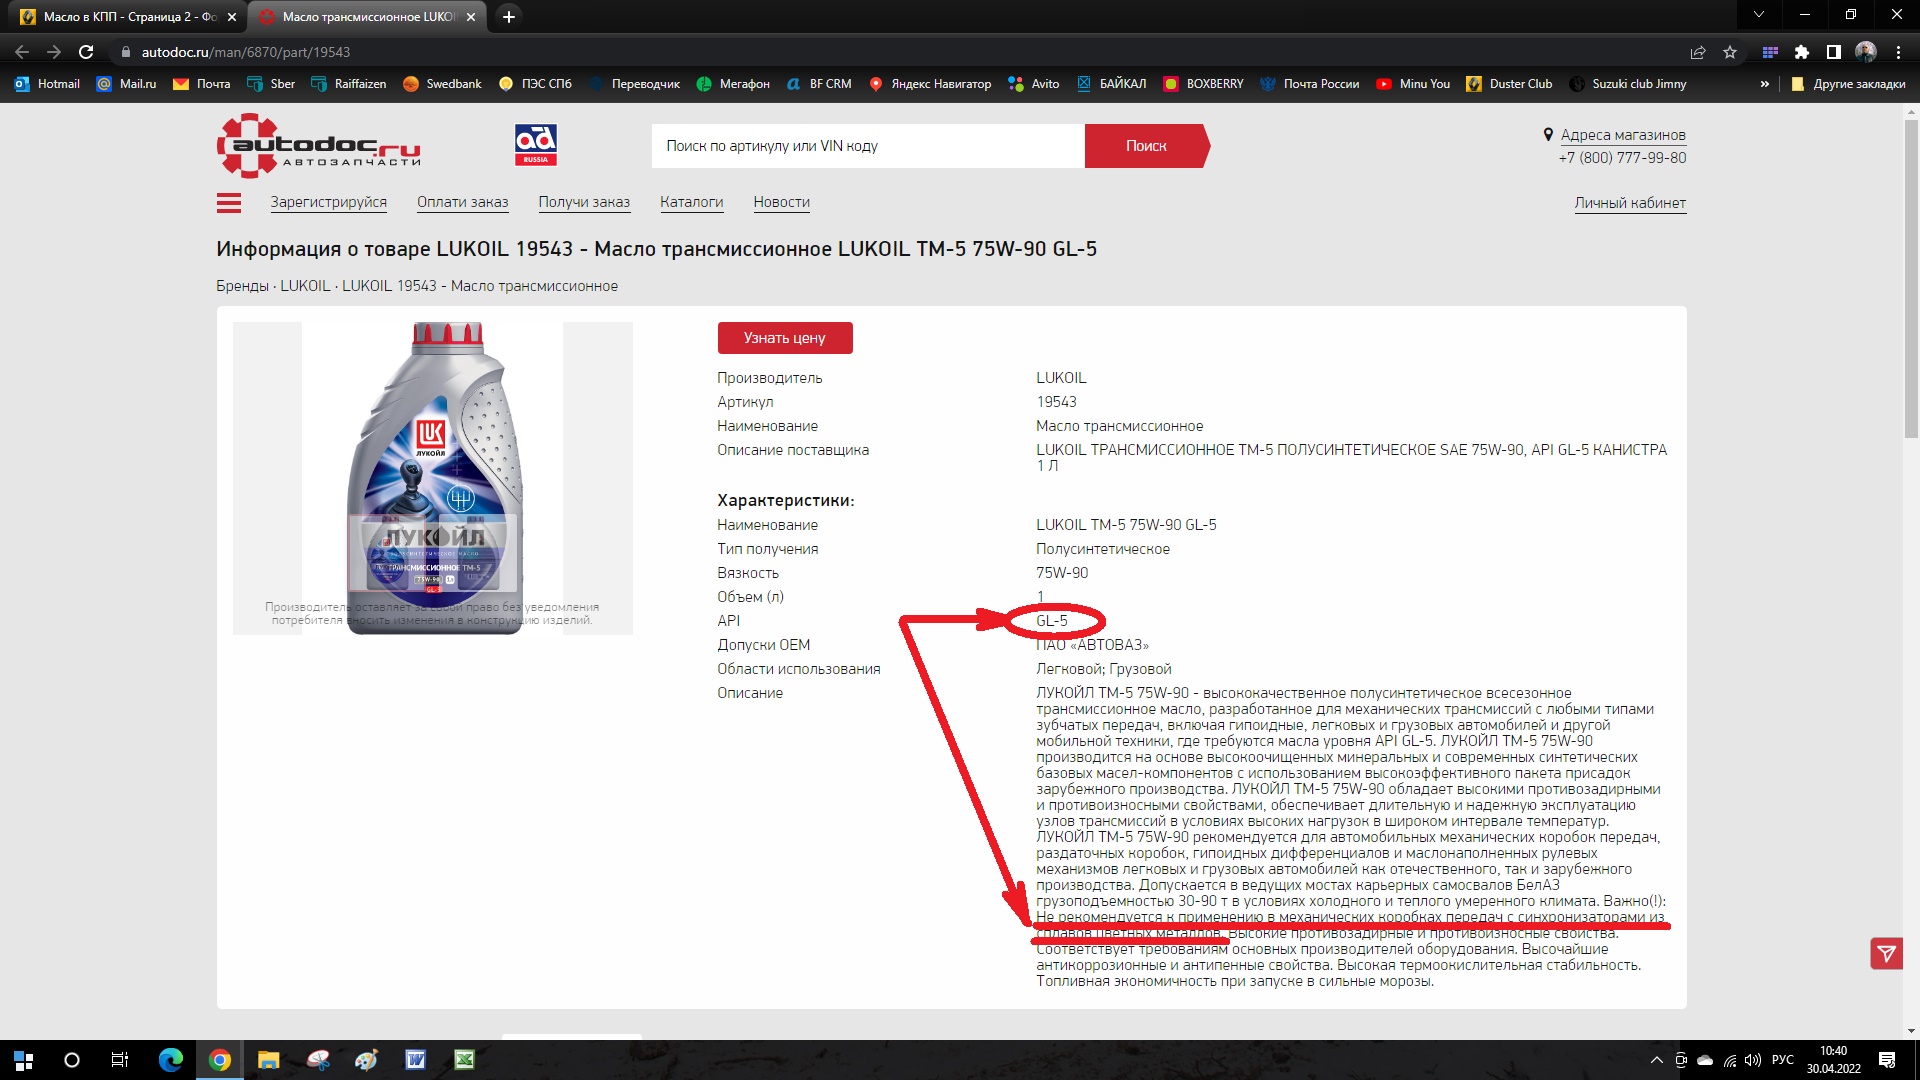
Task: Open Яндекс Навигатор bookmark
Action: (x=930, y=84)
